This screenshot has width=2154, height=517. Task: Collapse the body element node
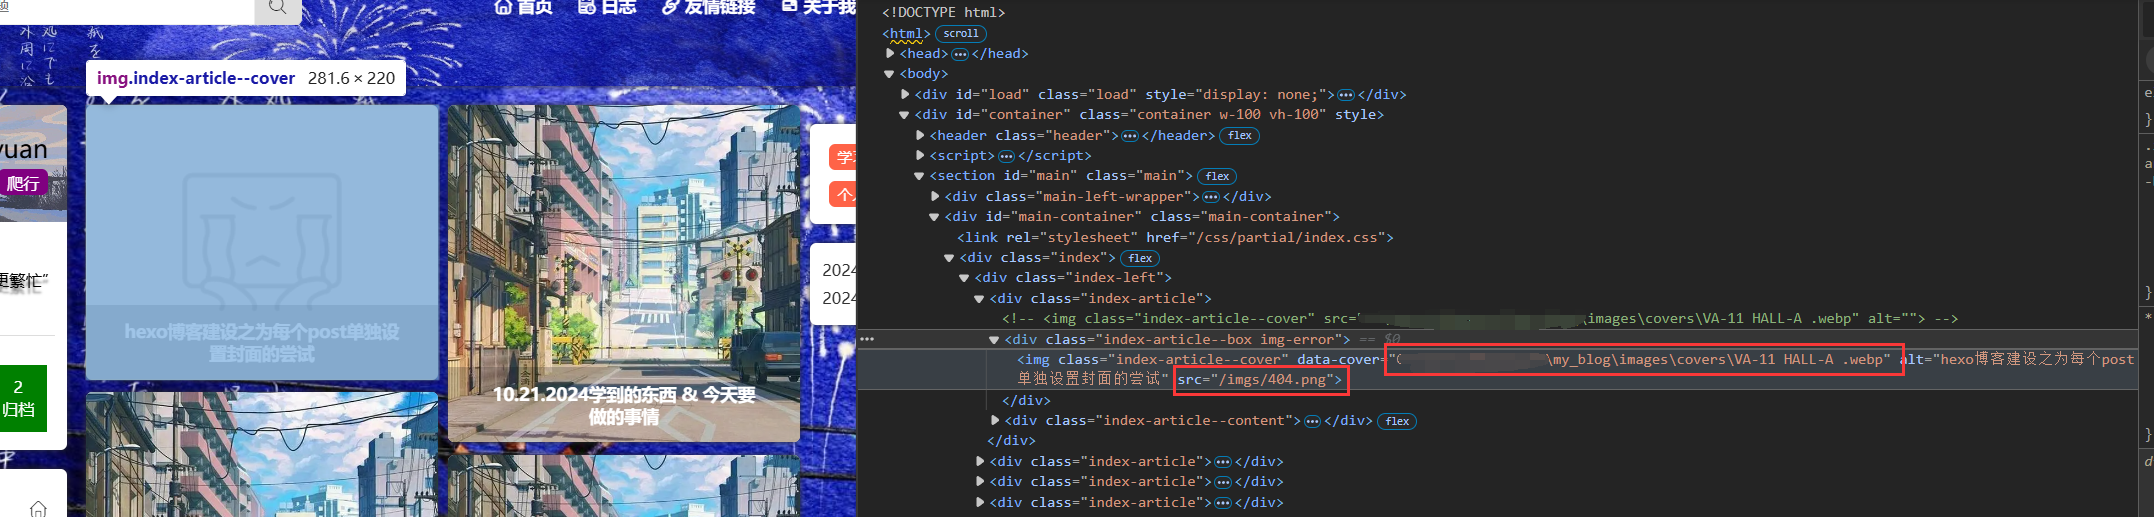[x=889, y=74]
